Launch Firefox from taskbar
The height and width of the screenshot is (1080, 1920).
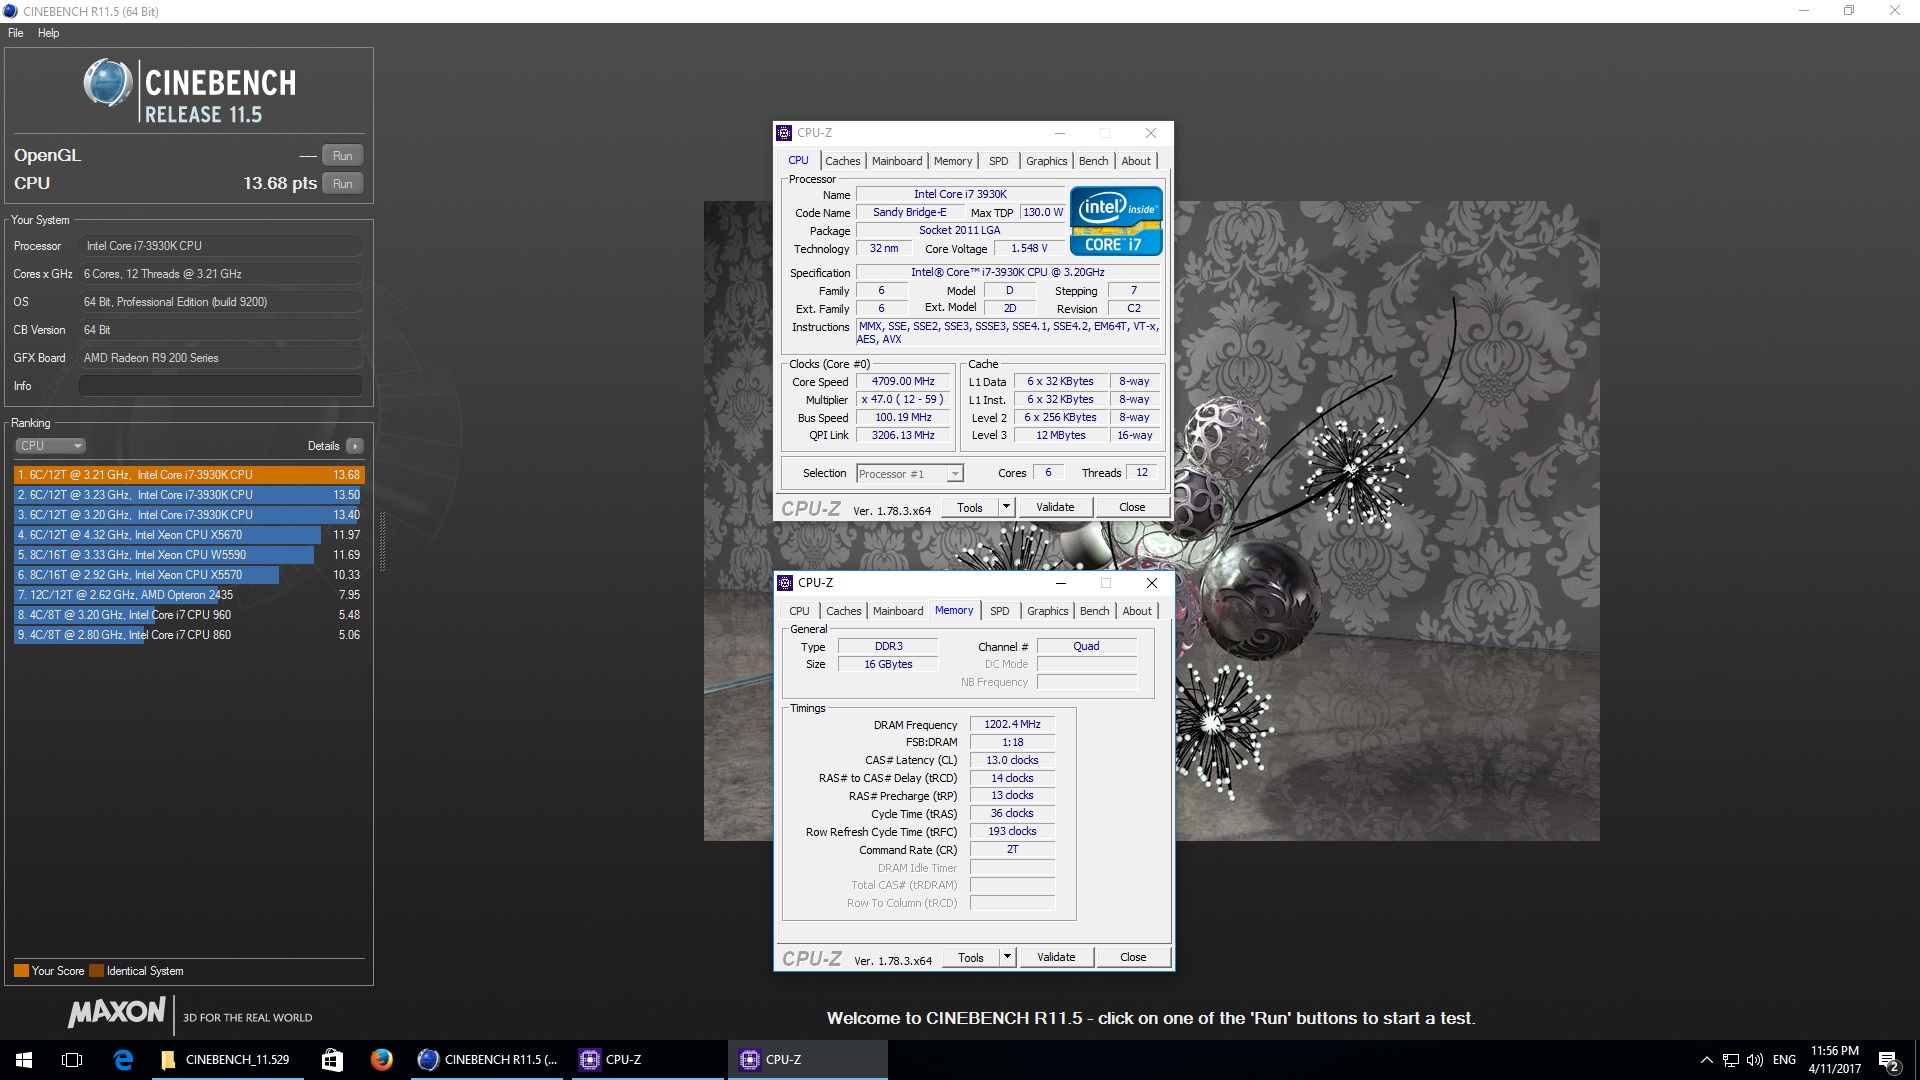tap(381, 1060)
